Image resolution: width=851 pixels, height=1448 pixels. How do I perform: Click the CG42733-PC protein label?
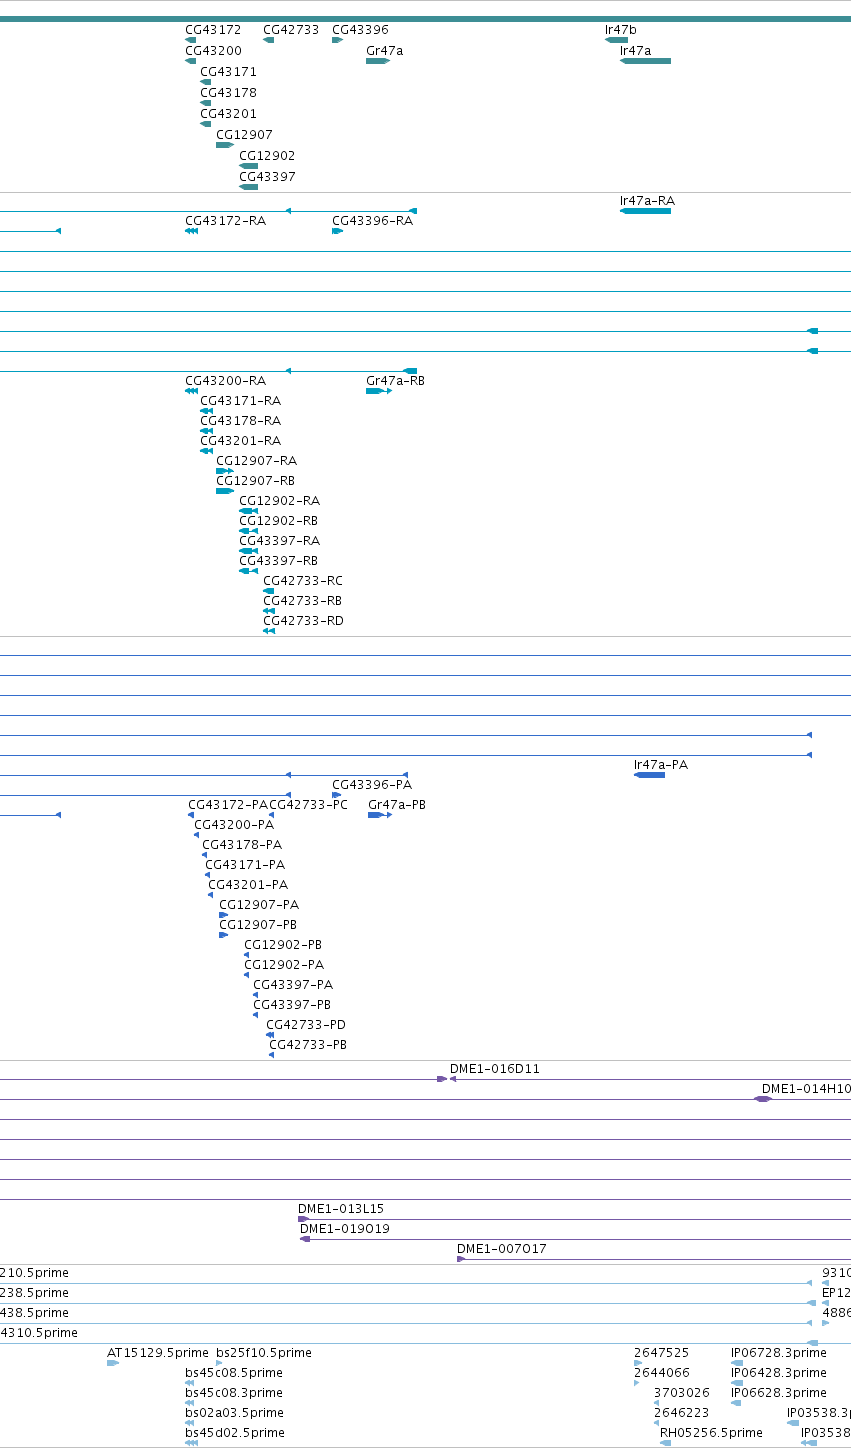[x=309, y=805]
